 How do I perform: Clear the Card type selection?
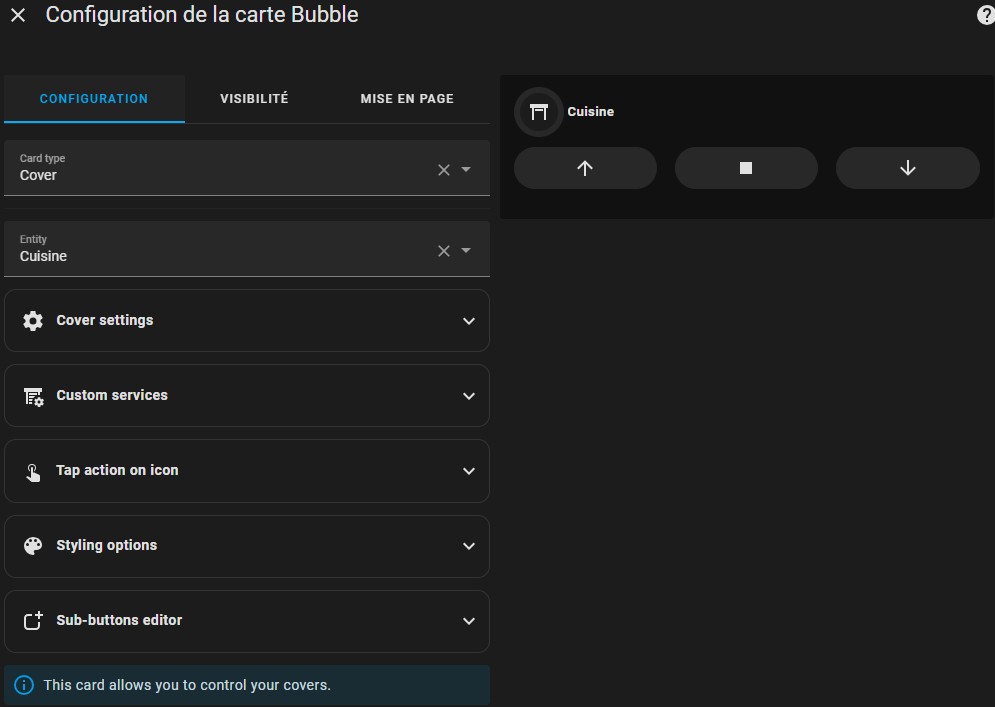(x=444, y=169)
